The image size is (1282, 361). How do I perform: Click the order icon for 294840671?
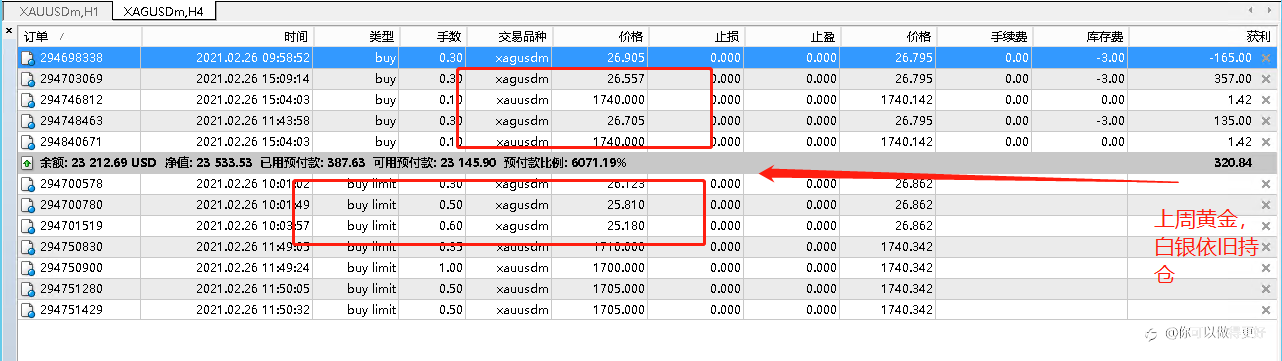28,142
